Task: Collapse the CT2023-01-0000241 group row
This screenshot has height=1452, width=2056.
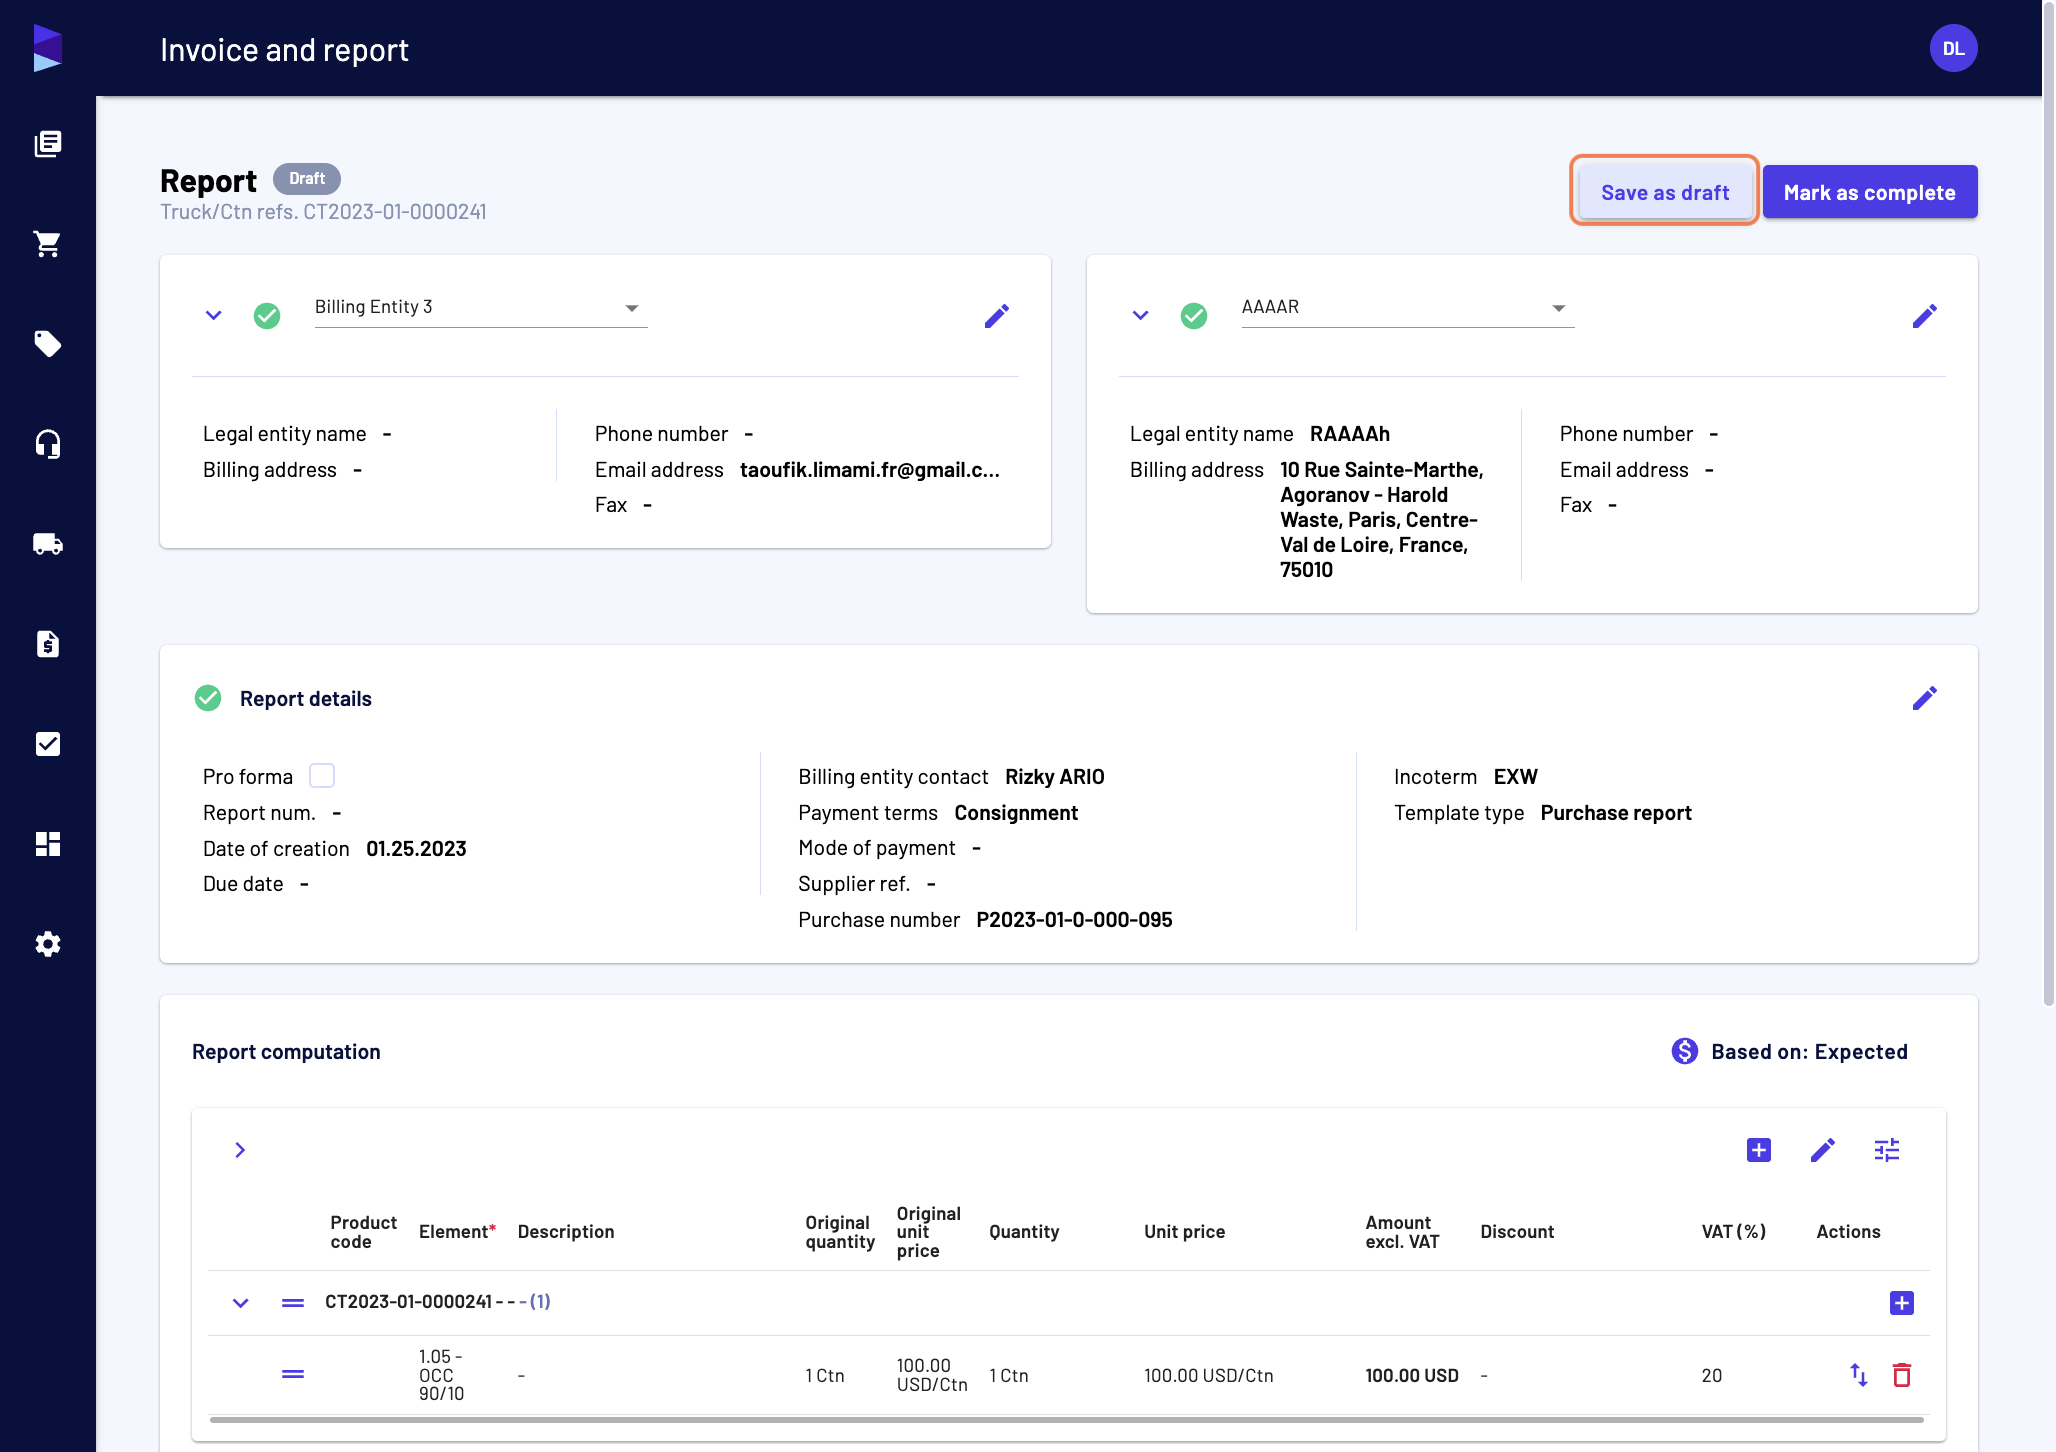Action: 240,1303
